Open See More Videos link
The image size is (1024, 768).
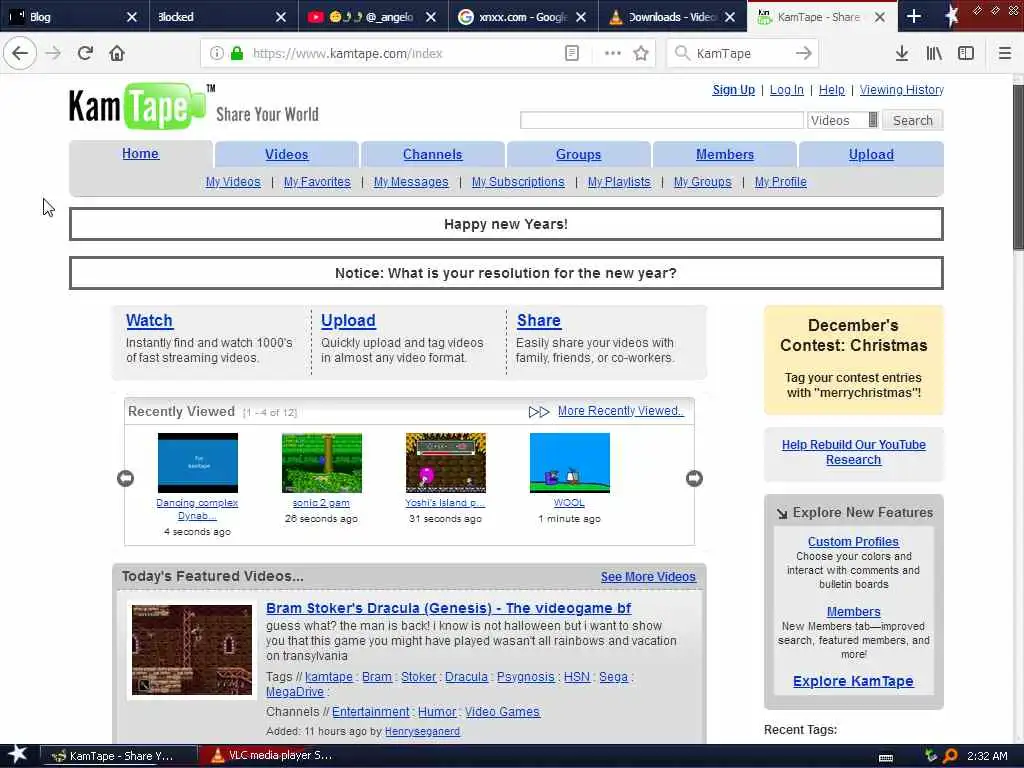tap(648, 577)
